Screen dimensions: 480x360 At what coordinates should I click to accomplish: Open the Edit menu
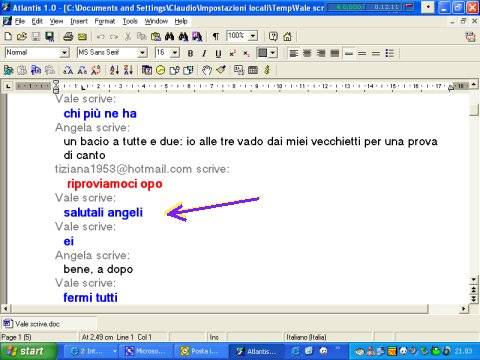pos(37,21)
